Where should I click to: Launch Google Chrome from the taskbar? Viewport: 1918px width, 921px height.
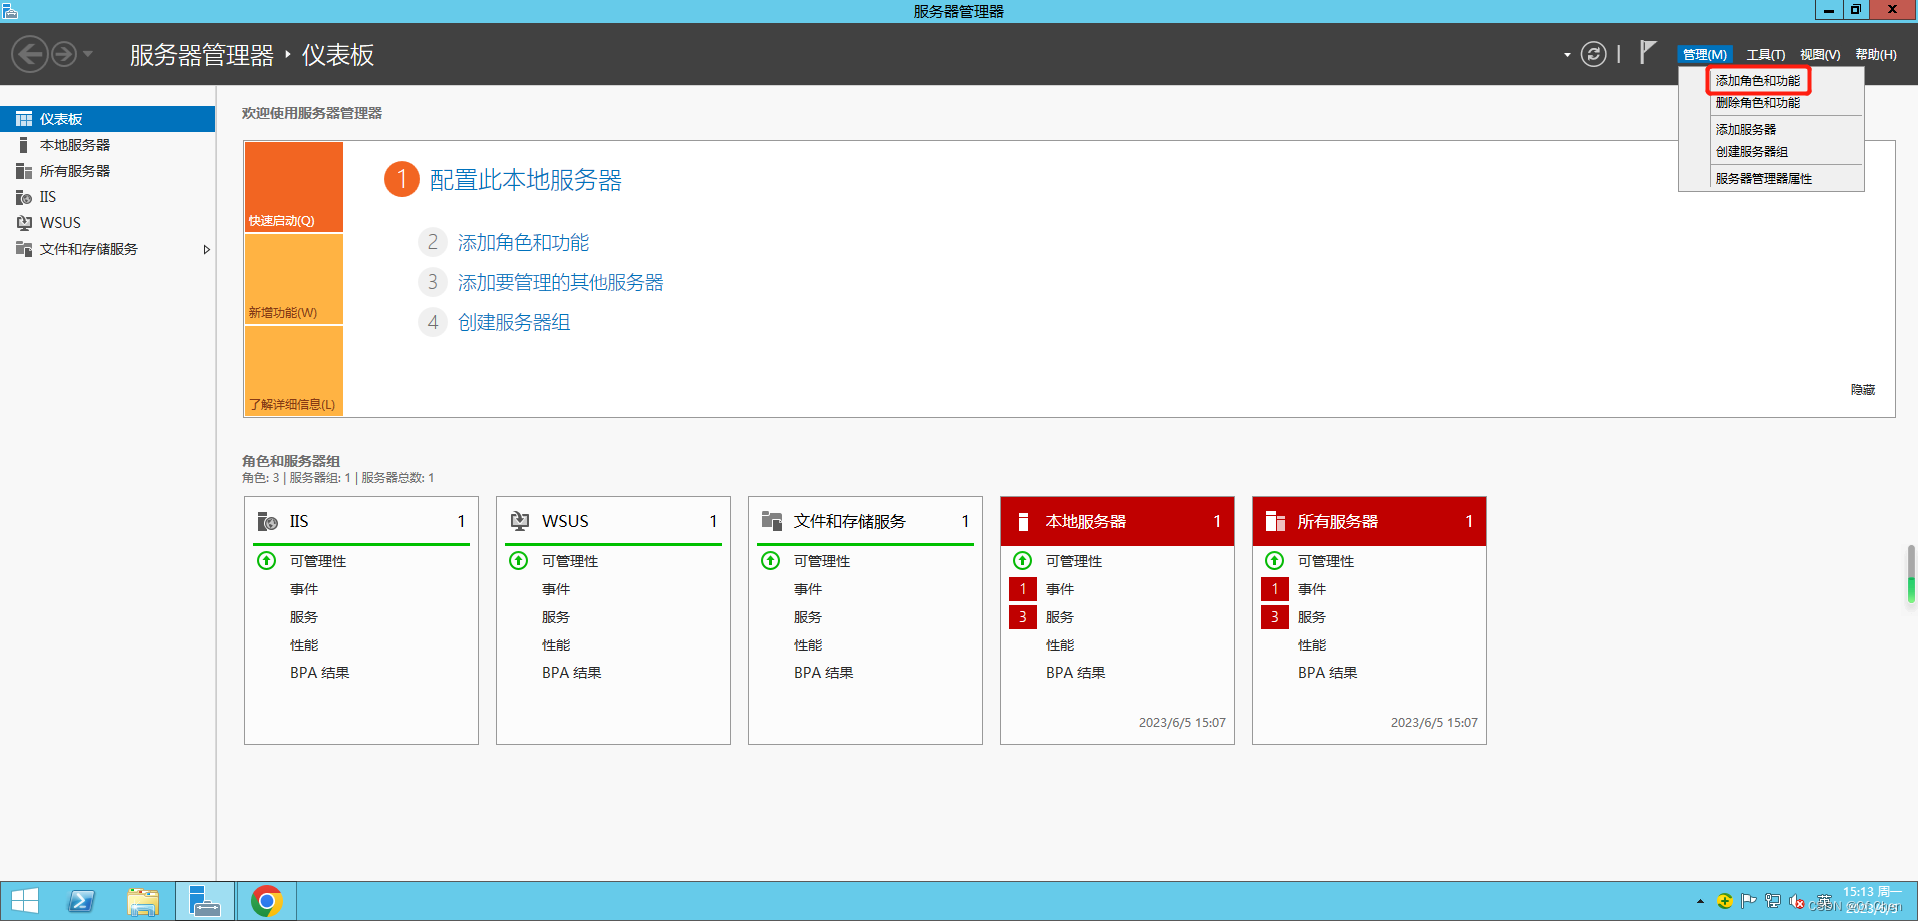tap(266, 901)
